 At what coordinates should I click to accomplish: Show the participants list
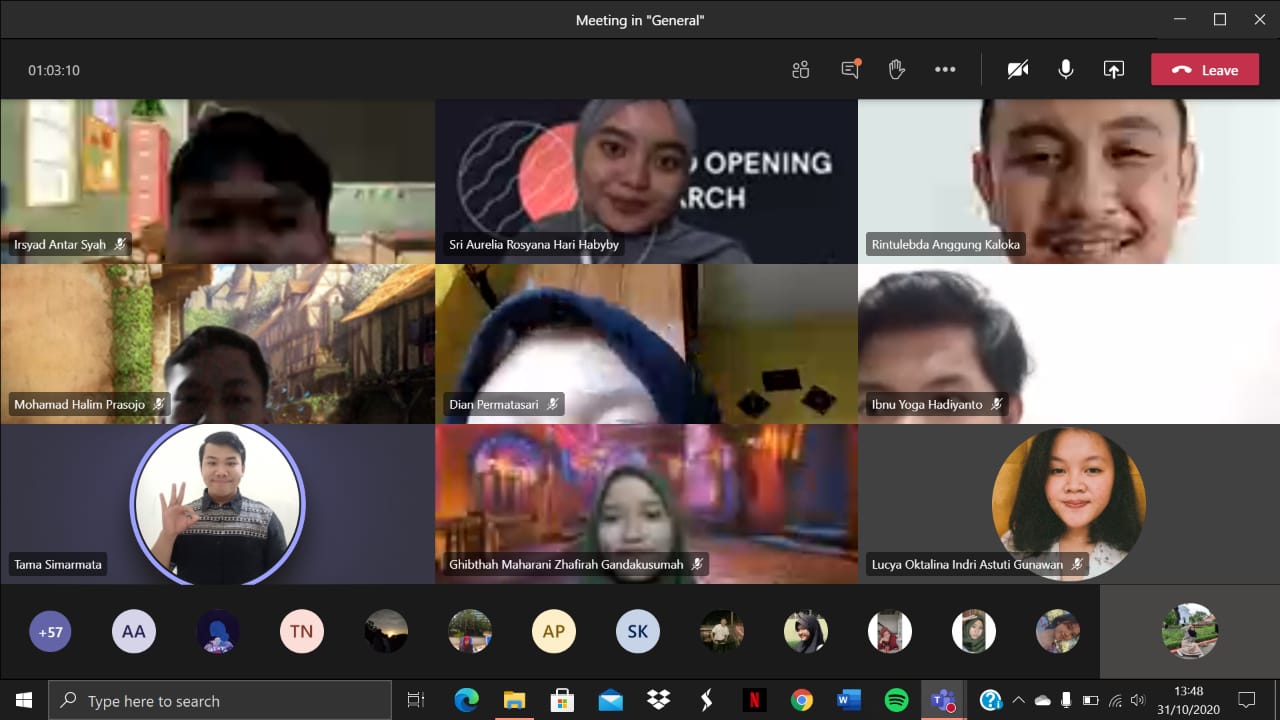tap(800, 69)
